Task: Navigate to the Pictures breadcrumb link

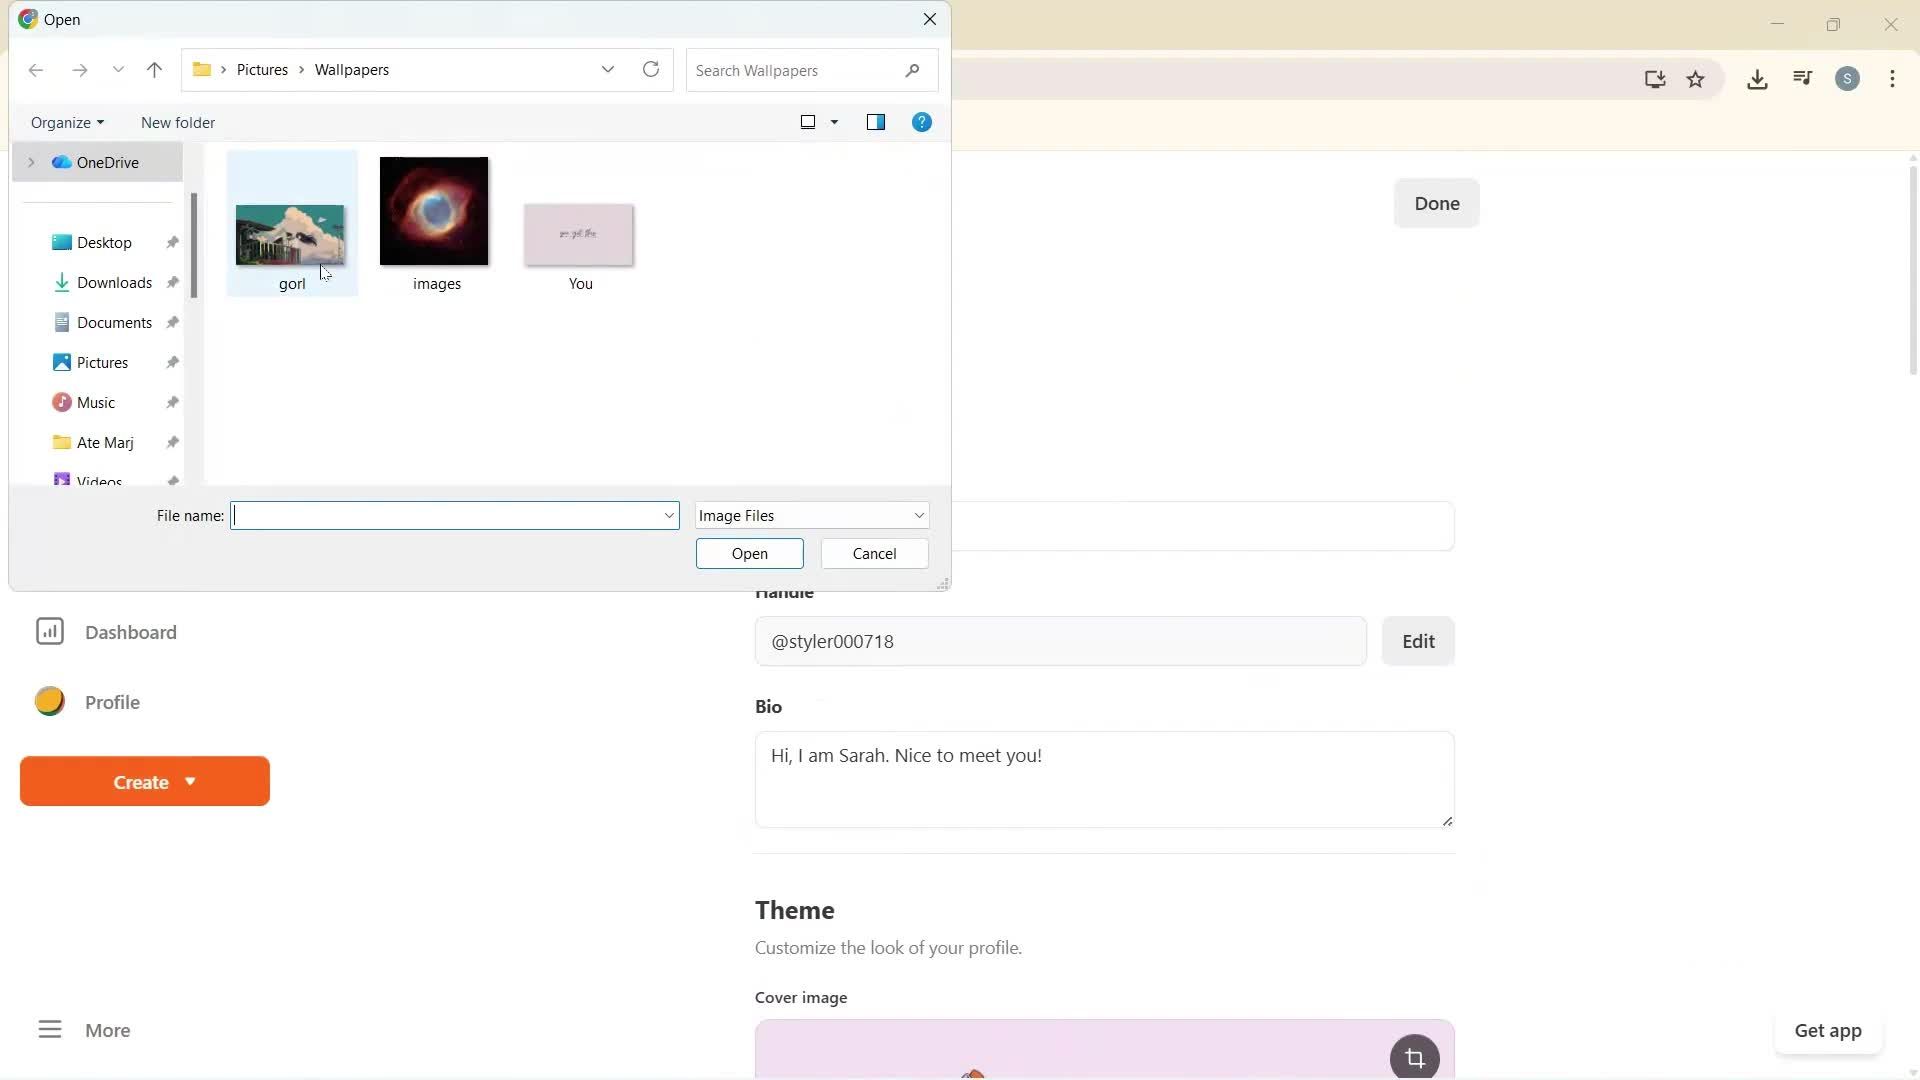Action: [263, 69]
